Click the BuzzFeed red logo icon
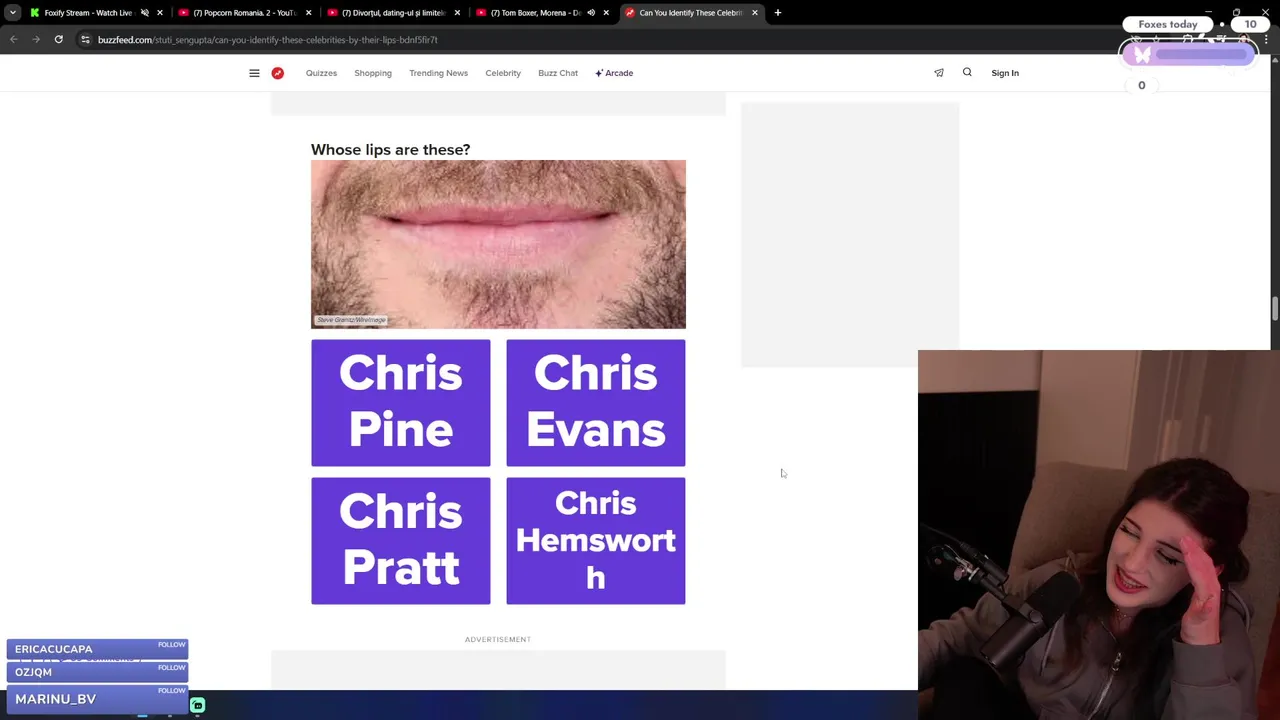 pyautogui.click(x=278, y=73)
